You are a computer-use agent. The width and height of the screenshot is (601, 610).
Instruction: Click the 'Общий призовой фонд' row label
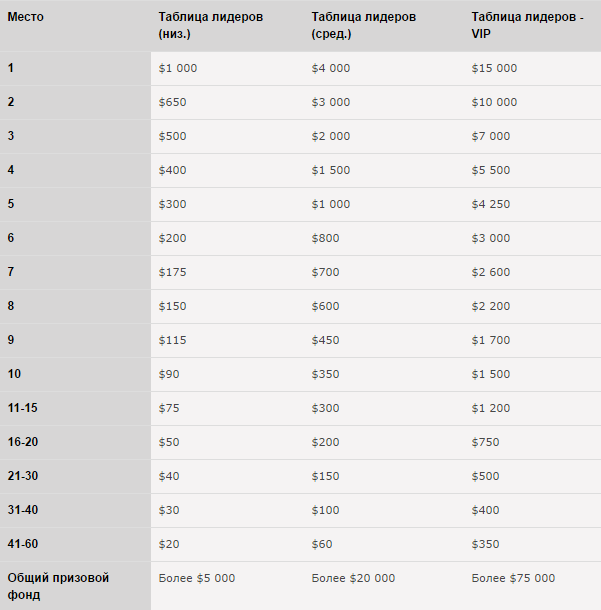click(x=58, y=586)
